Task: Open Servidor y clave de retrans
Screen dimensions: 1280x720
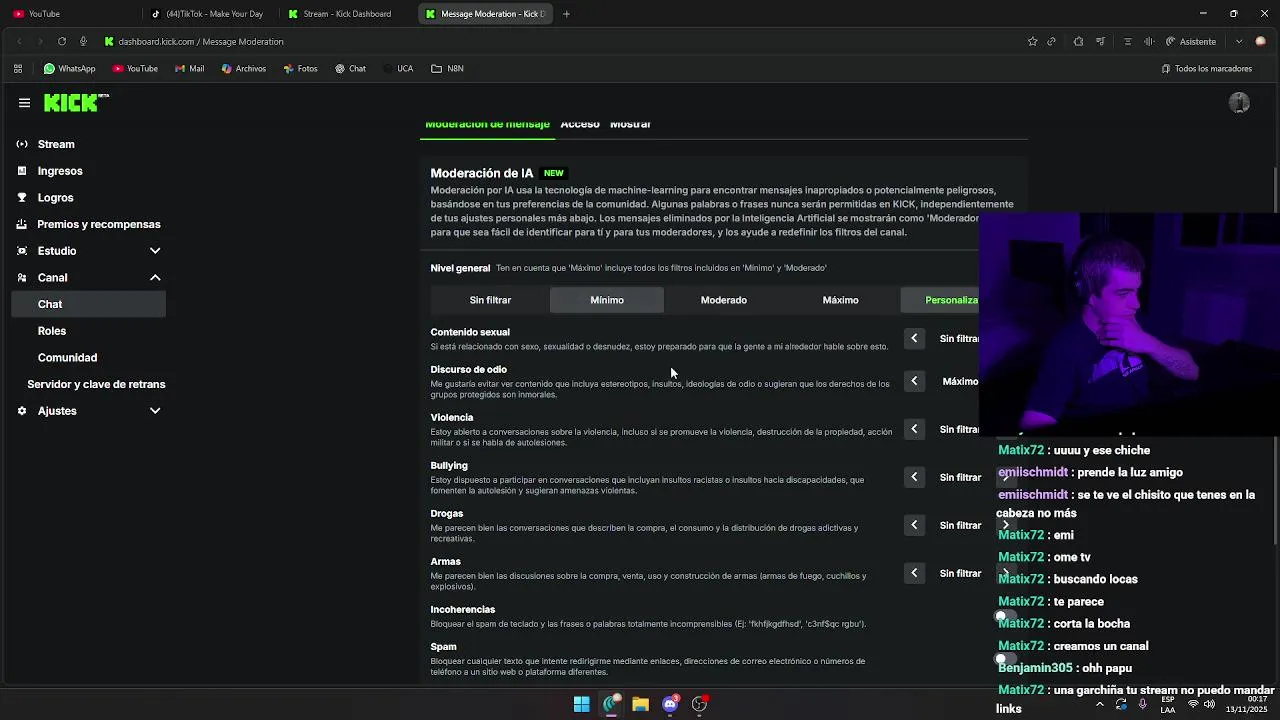Action: (x=96, y=384)
